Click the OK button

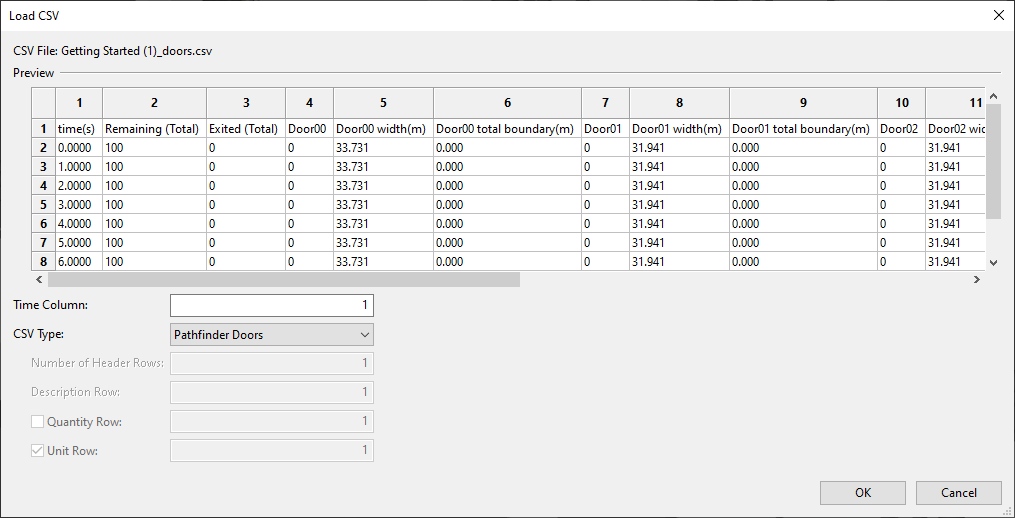tap(862, 493)
